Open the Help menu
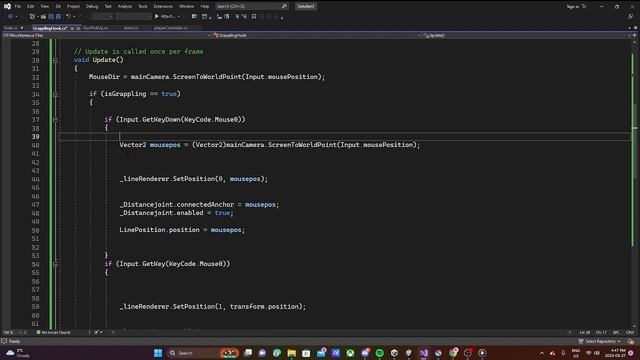640x360 pixels. (x=204, y=7)
